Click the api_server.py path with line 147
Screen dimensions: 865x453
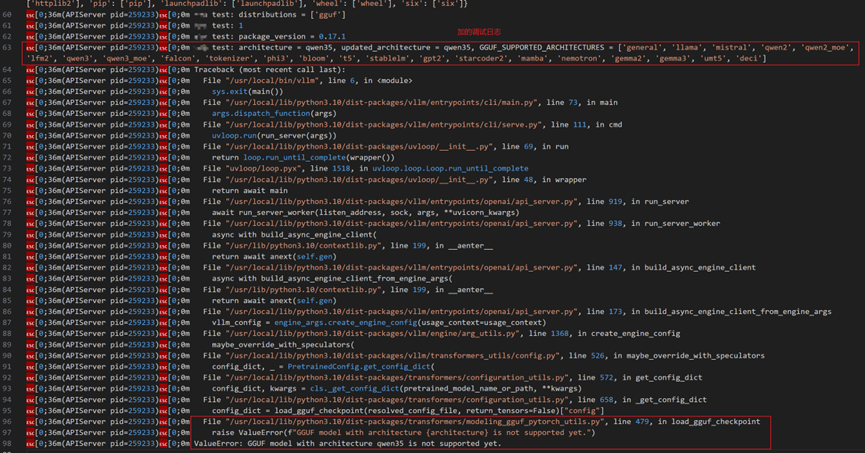403,268
